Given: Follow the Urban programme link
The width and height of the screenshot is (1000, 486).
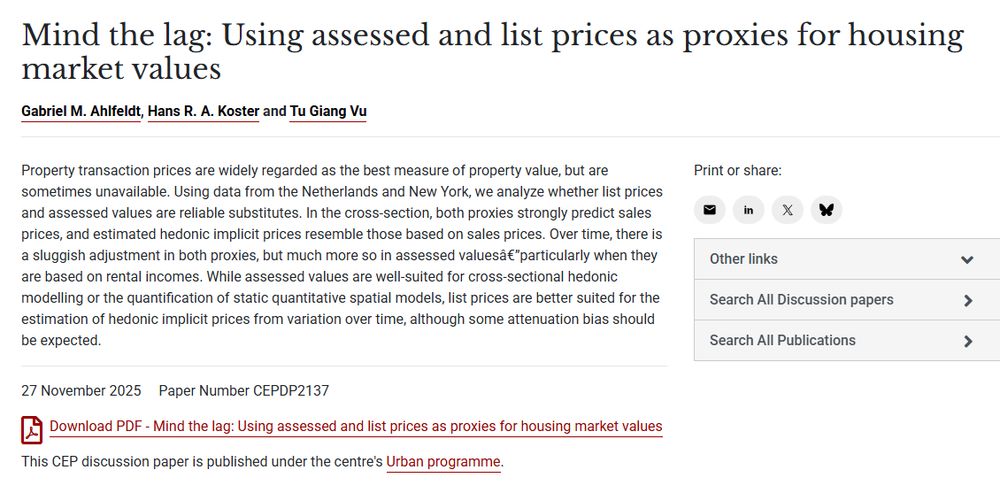Looking at the screenshot, I should [x=443, y=462].
